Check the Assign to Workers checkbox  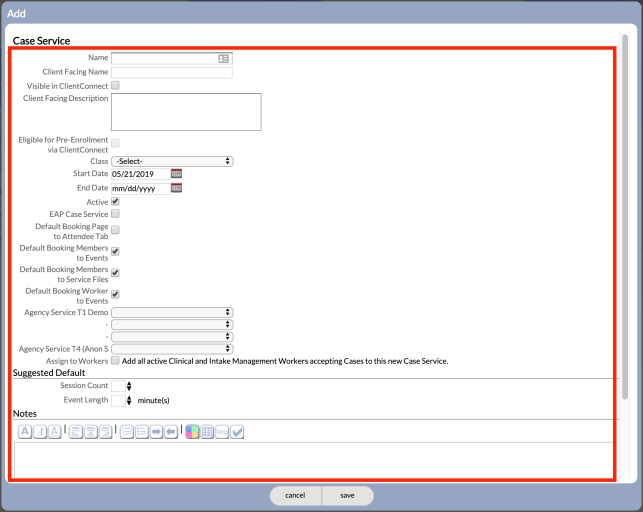(x=116, y=360)
